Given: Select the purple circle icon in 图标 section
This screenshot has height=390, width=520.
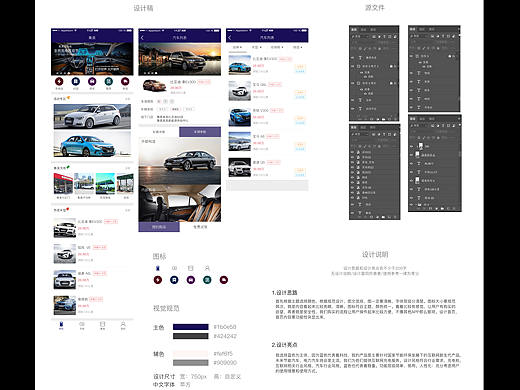Looking at the screenshot, I should (191, 280).
